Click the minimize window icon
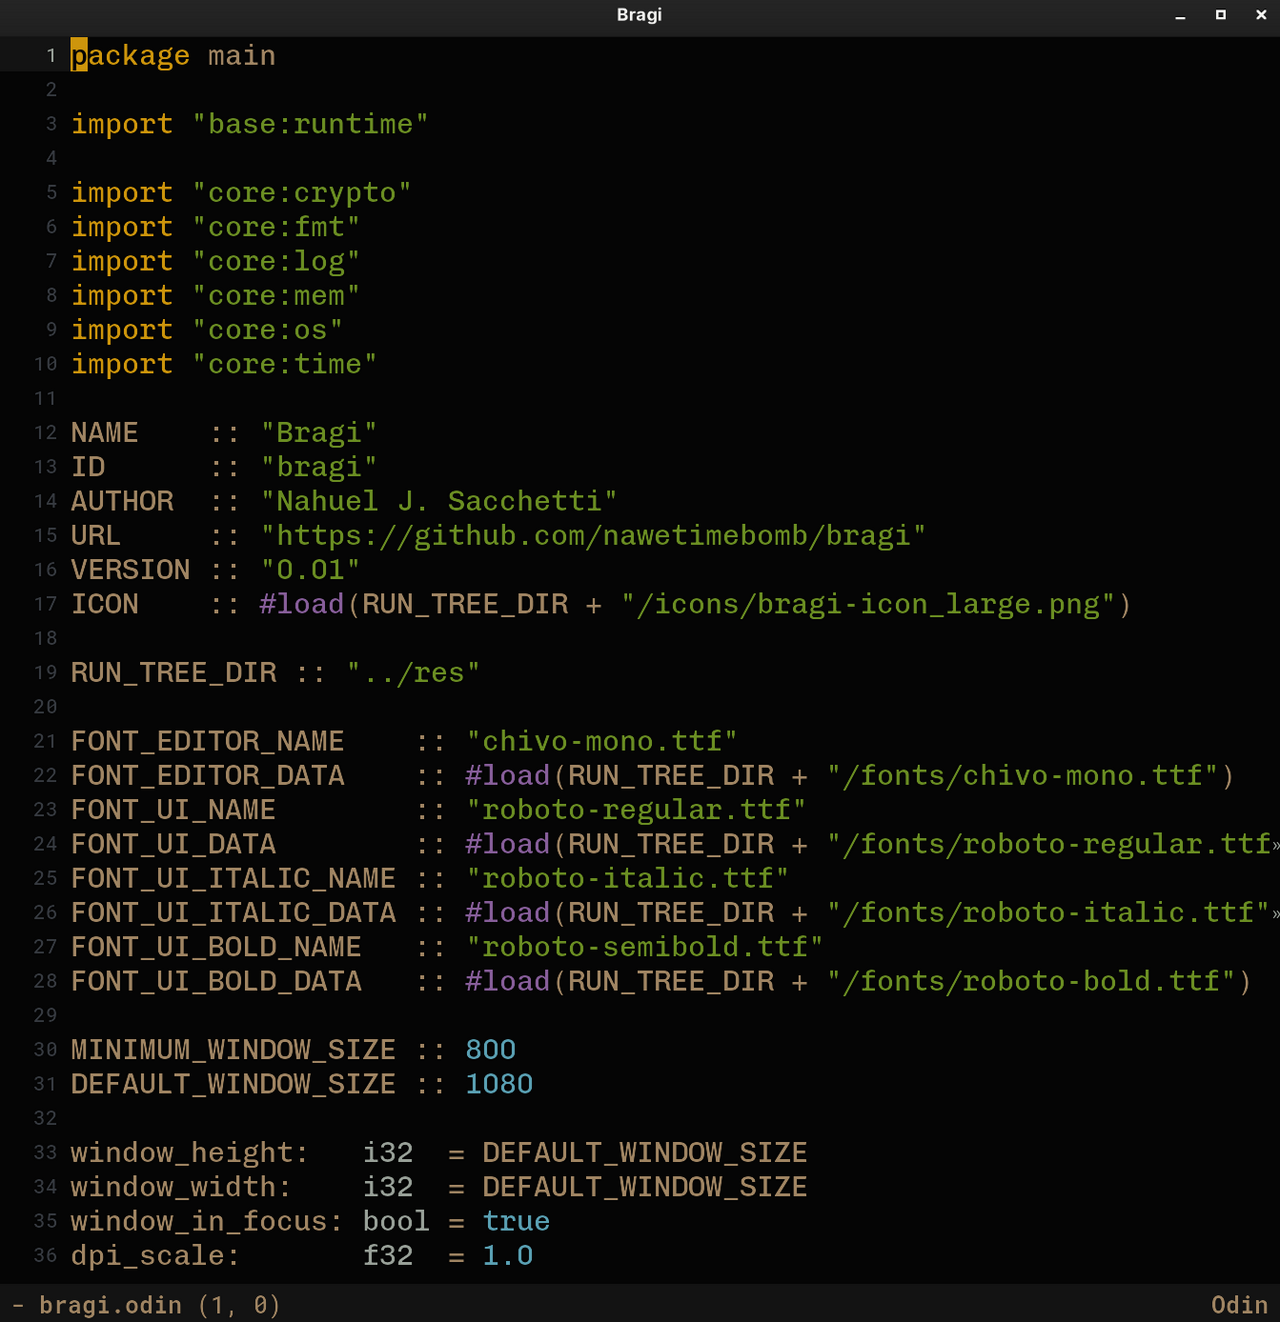Viewport: 1280px width, 1322px height. click(1180, 16)
